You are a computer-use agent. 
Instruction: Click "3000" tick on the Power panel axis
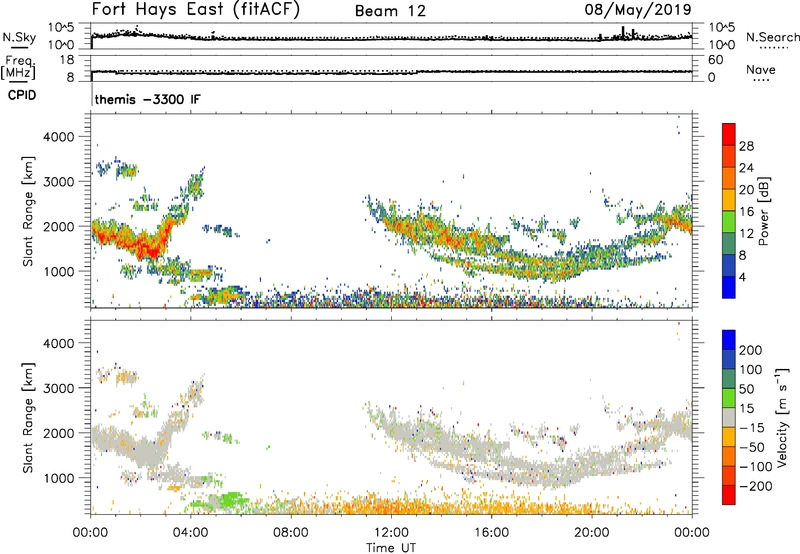[x=59, y=182]
